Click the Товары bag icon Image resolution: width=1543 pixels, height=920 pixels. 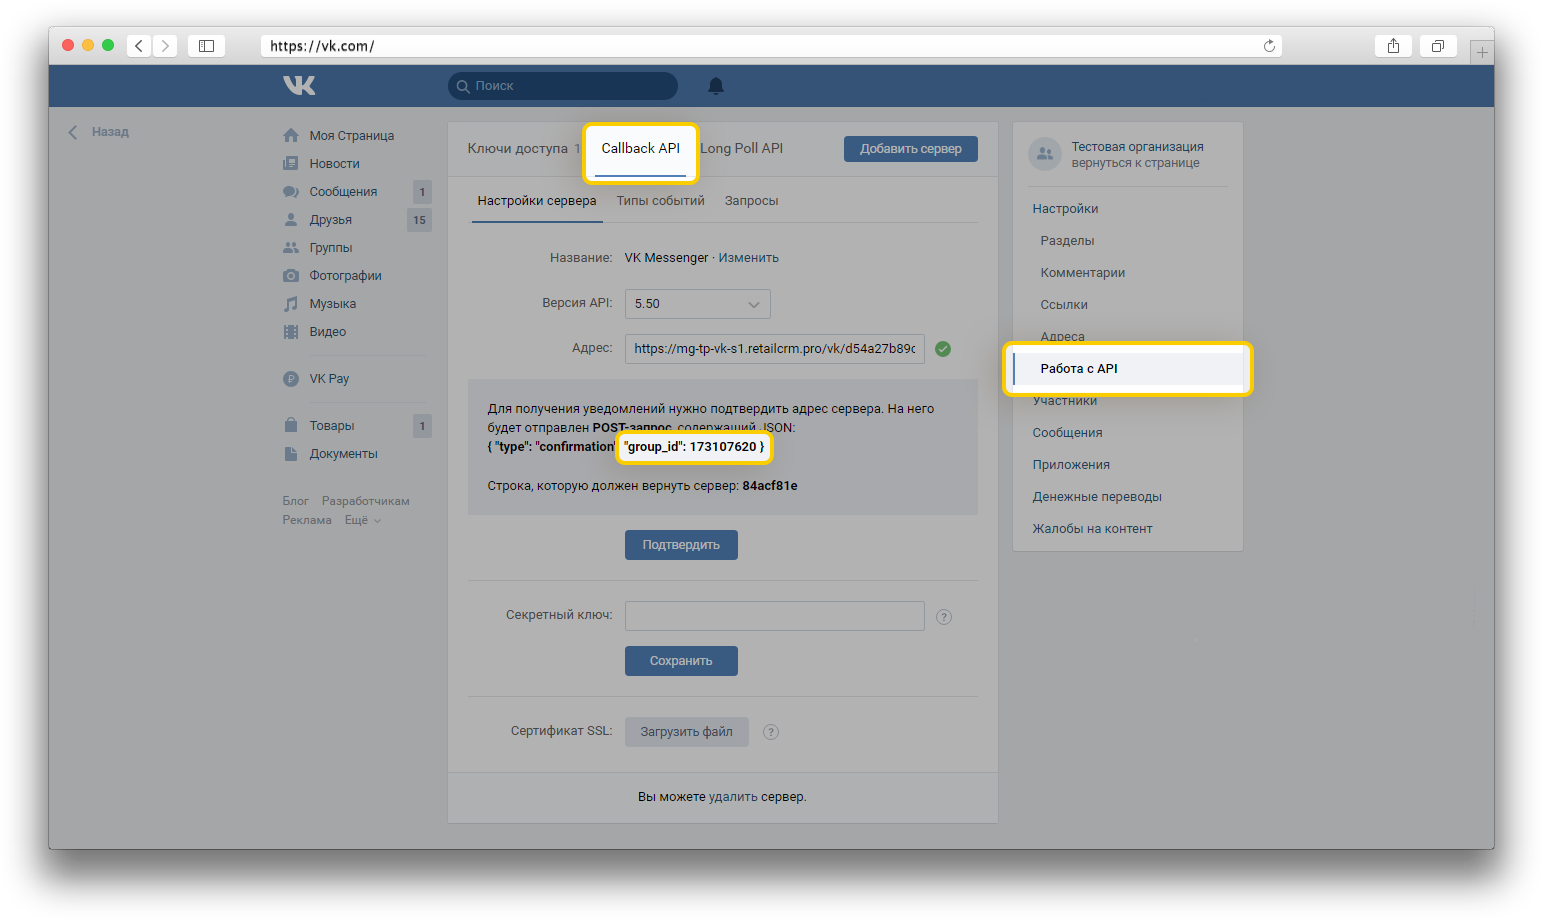[291, 425]
